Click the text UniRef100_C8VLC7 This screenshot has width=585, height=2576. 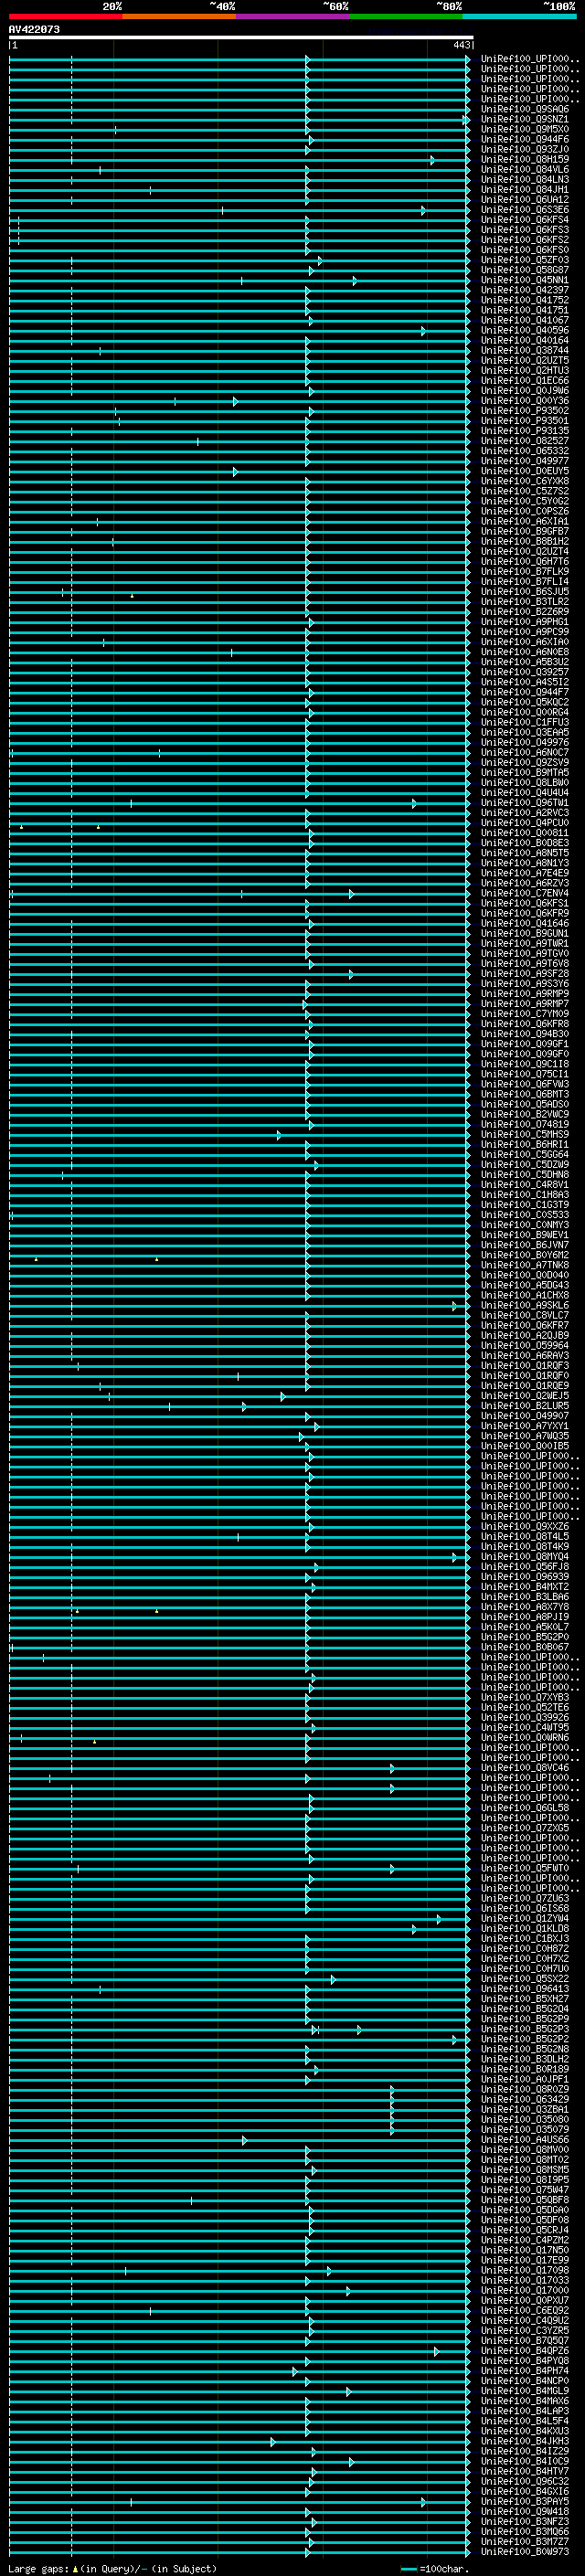click(524, 1316)
